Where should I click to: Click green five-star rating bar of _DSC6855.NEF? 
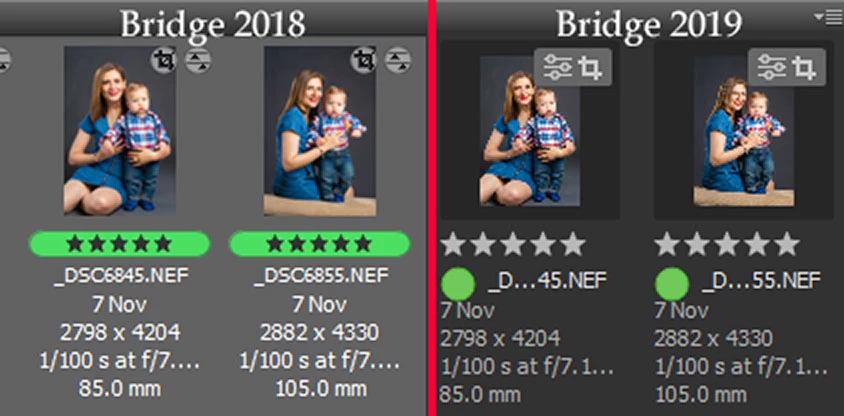[x=319, y=244]
